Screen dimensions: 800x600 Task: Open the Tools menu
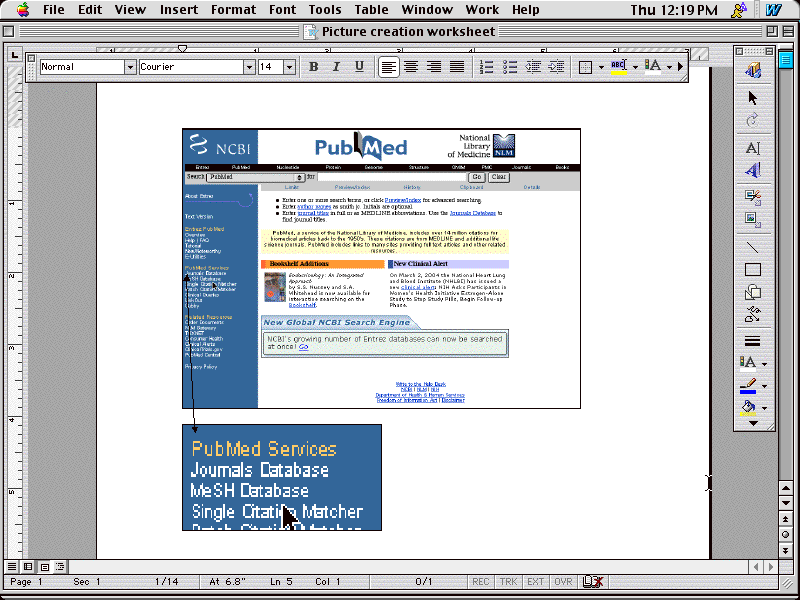pyautogui.click(x=325, y=10)
